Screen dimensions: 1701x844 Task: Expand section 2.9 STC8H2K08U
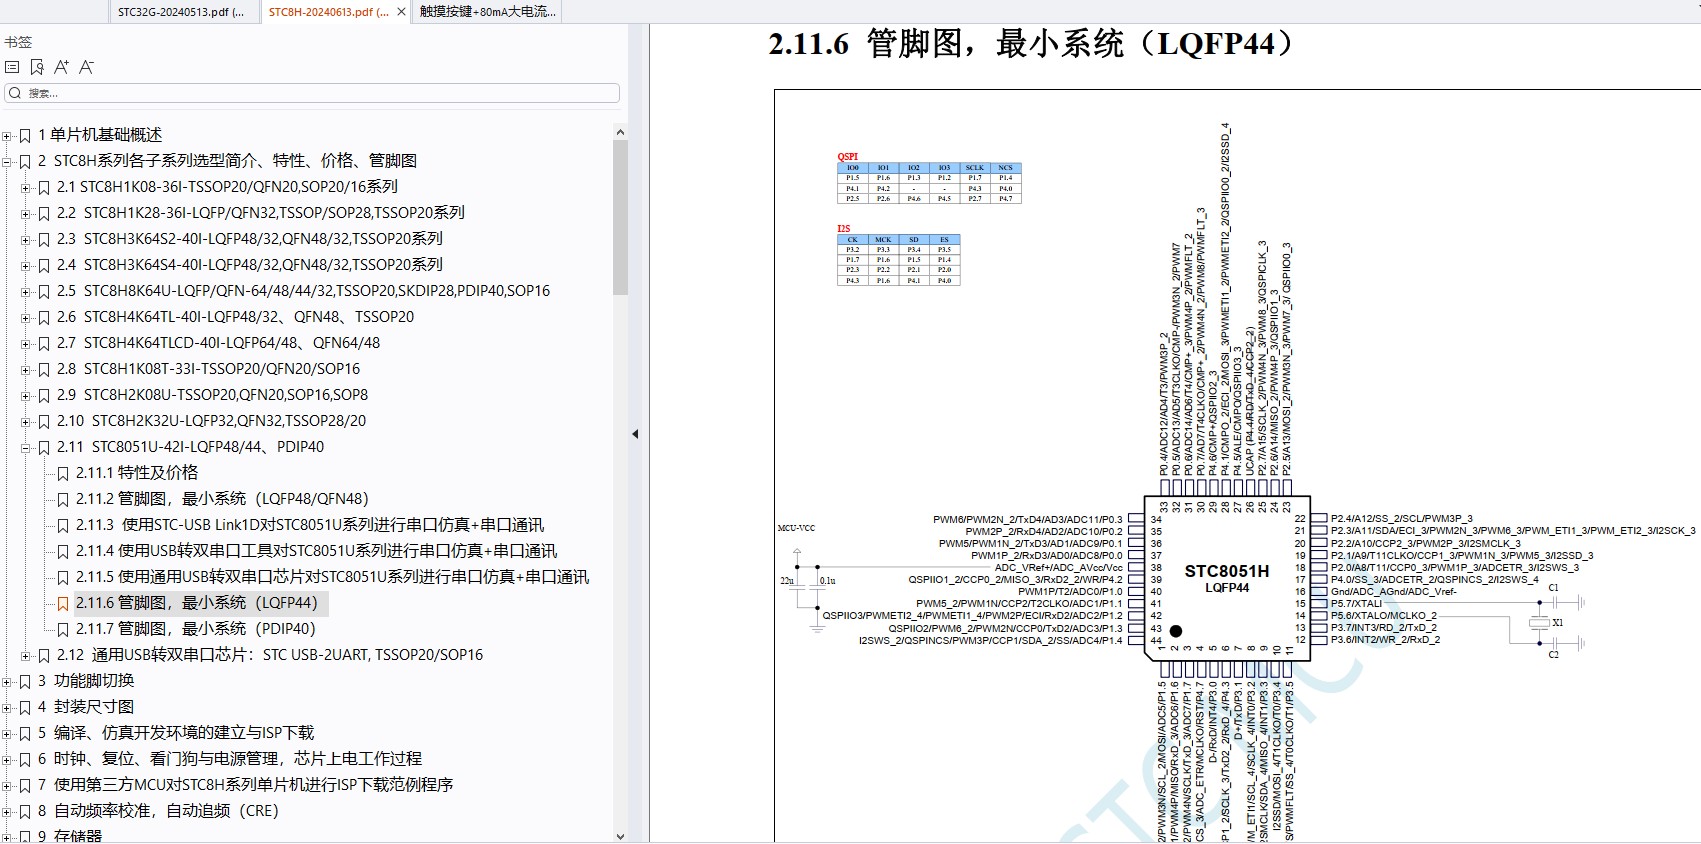26,395
